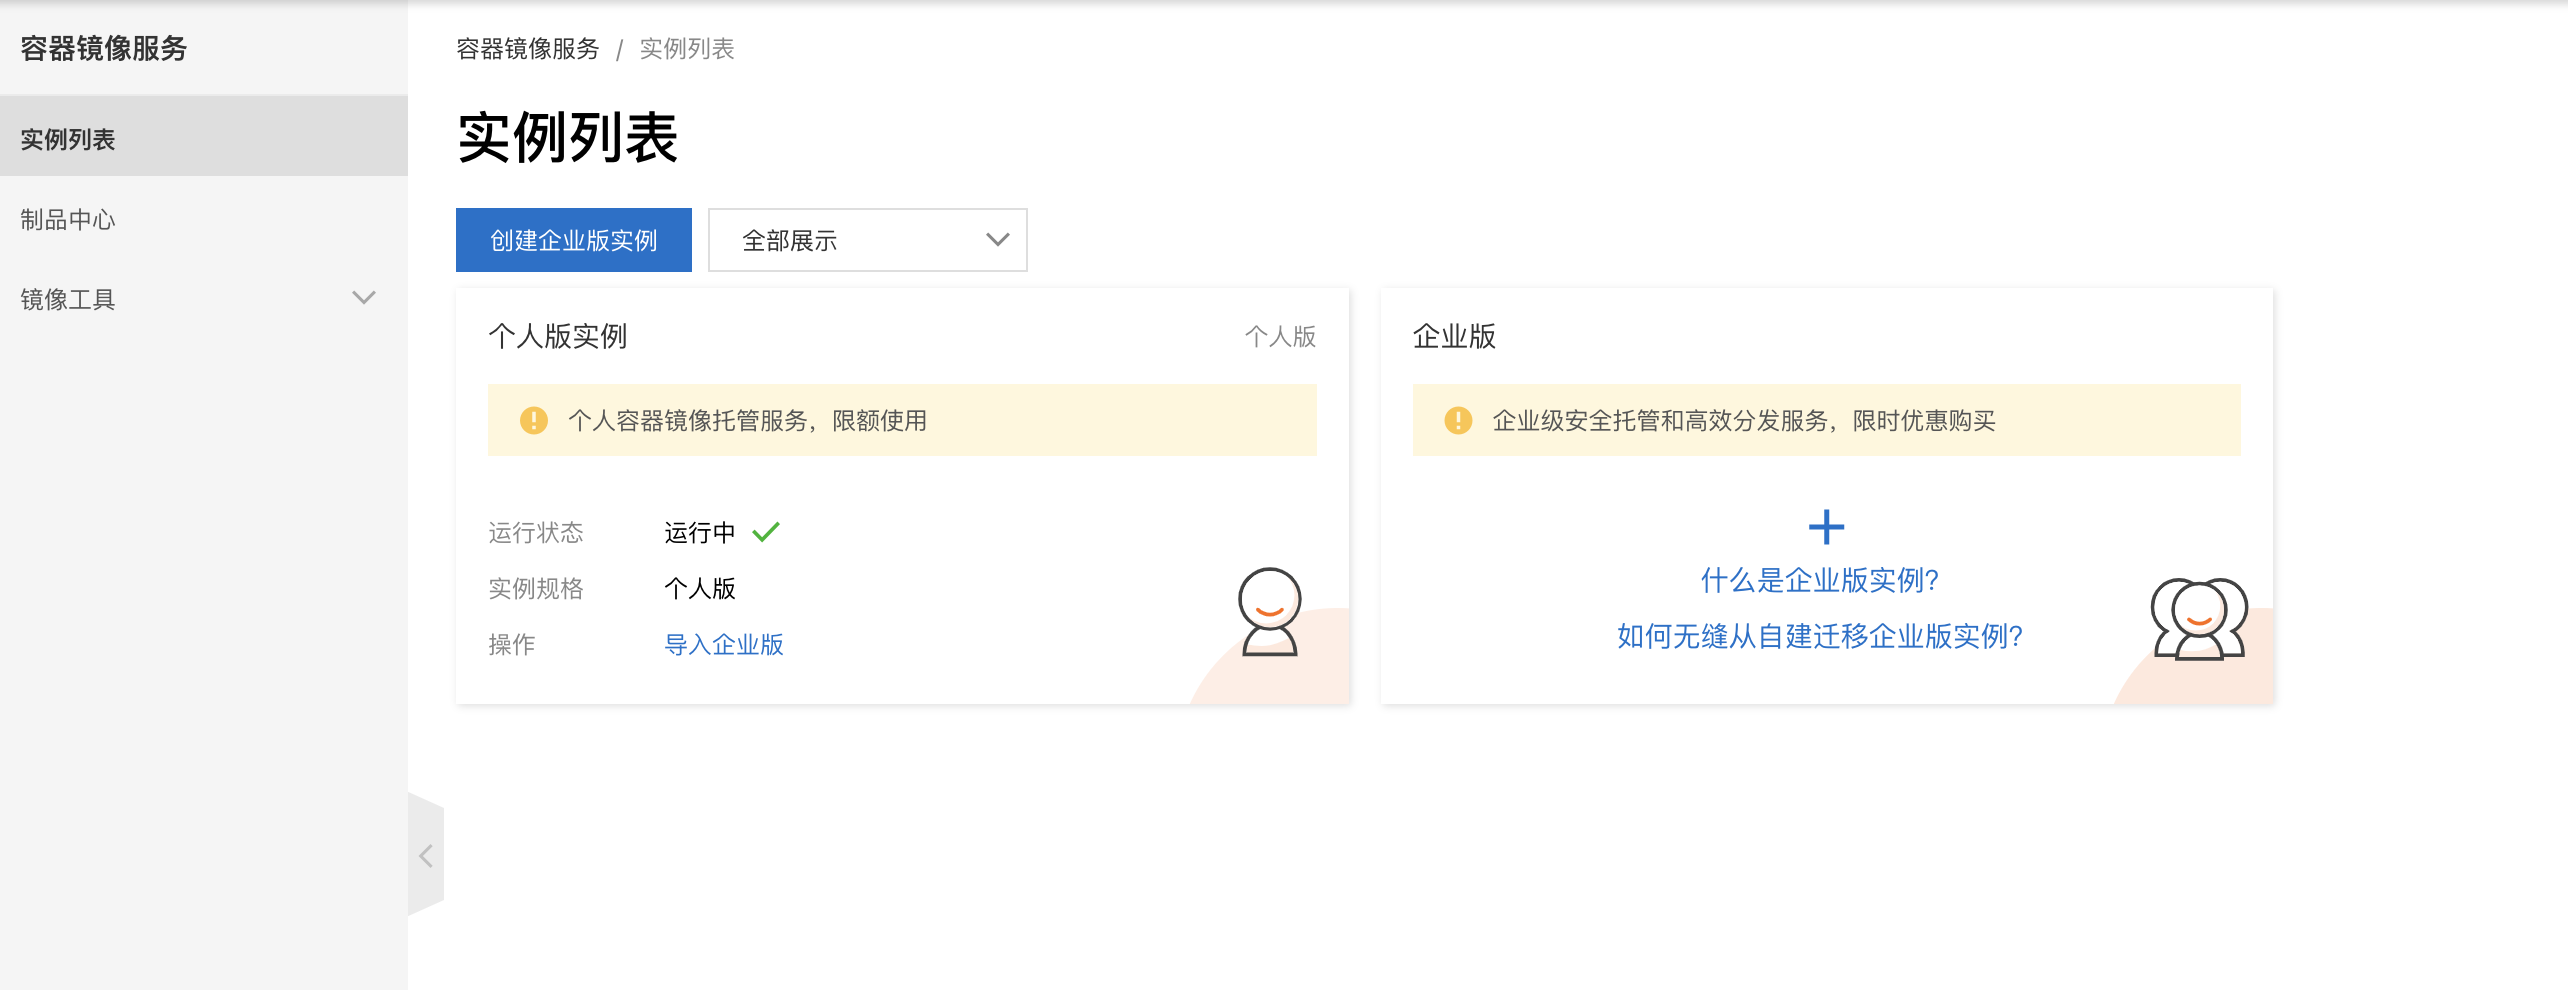The image size is (2568, 990).
Task: Open the 个人版实例 card title
Action: pyautogui.click(x=557, y=336)
